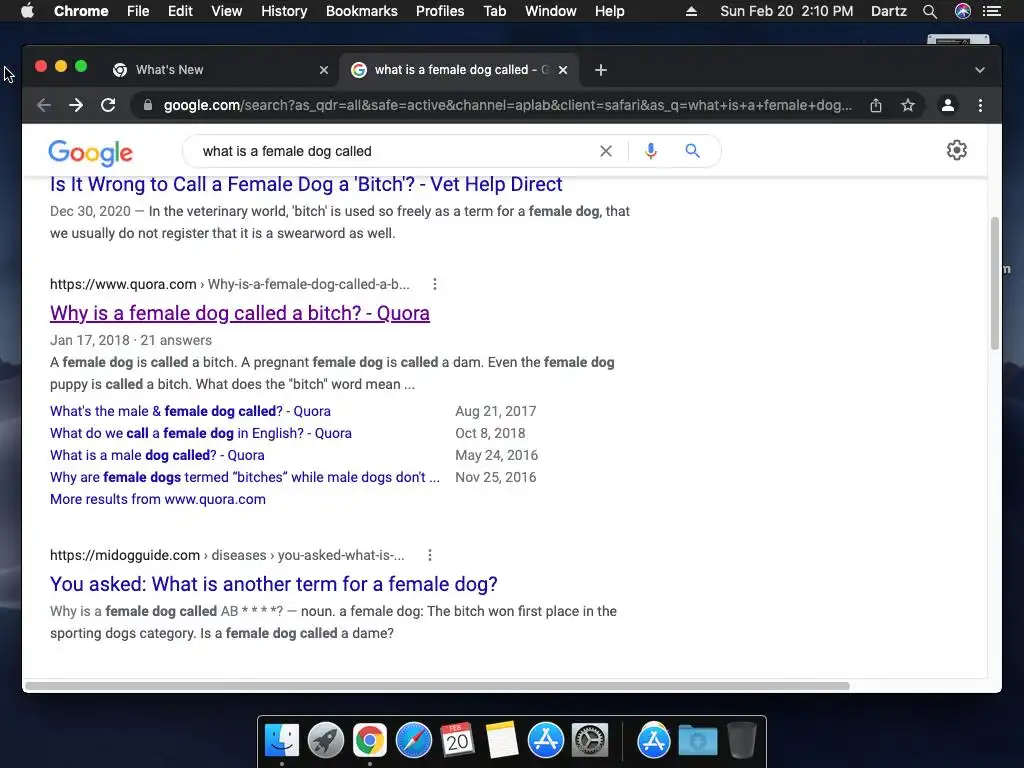Open Google quick settings gear
Viewport: 1024px width, 768px height.
[x=957, y=150]
